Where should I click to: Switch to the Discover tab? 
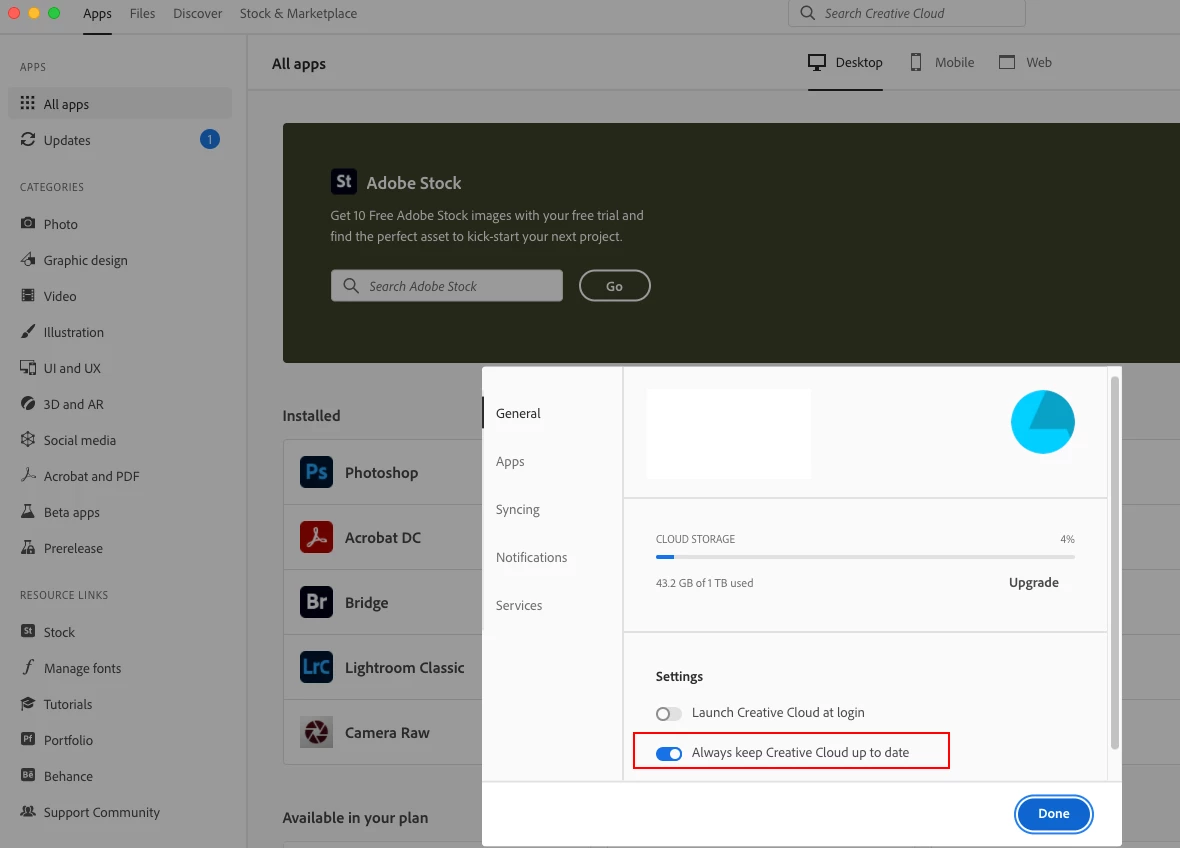pos(198,14)
